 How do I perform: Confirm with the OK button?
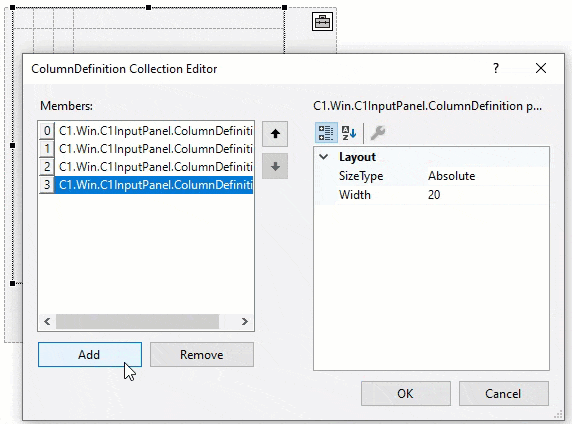406,393
